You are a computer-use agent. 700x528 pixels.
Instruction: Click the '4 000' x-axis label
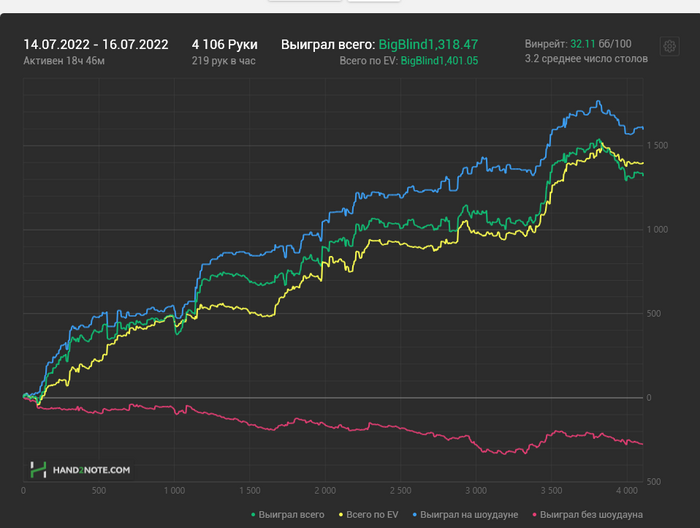tap(627, 491)
